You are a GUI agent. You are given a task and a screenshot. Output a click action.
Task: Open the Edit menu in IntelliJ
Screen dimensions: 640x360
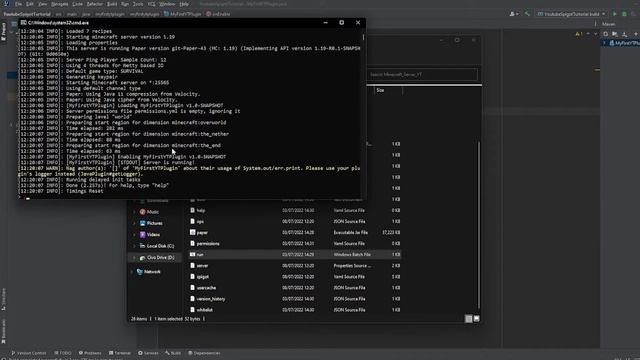(x=30, y=4)
